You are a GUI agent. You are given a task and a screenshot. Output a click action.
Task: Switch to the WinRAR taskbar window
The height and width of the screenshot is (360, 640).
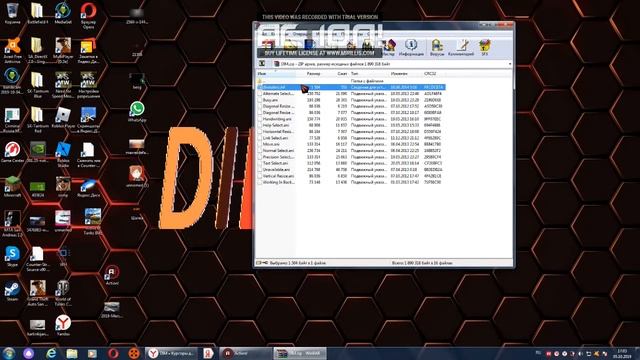(x=300, y=353)
